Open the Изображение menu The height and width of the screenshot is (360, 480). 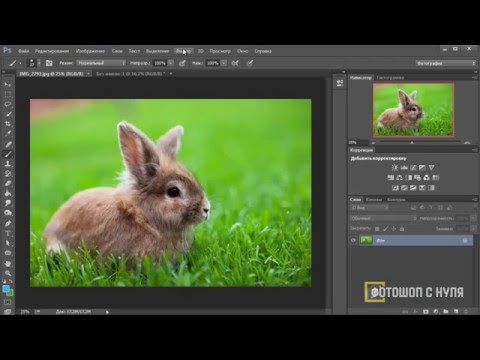(x=90, y=51)
